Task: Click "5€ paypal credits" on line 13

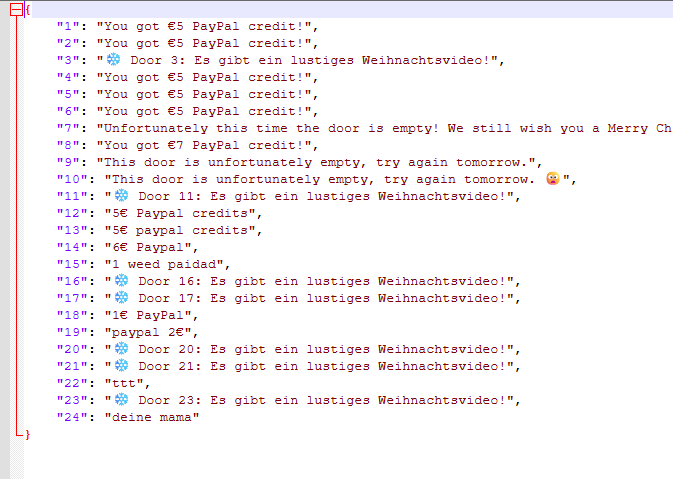Action: point(180,230)
